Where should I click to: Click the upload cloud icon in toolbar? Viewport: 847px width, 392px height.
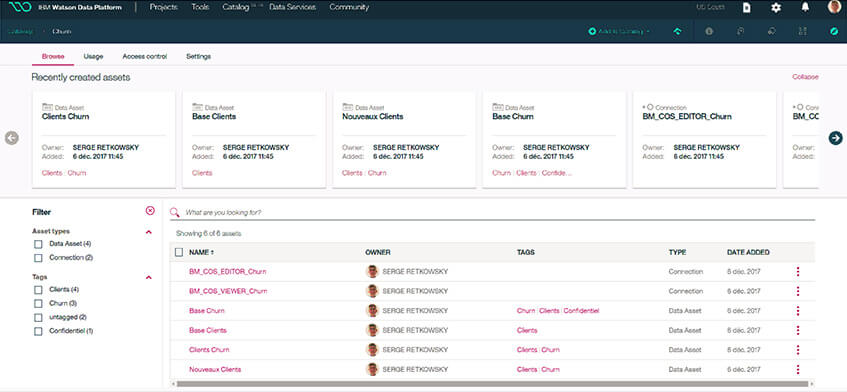[677, 31]
